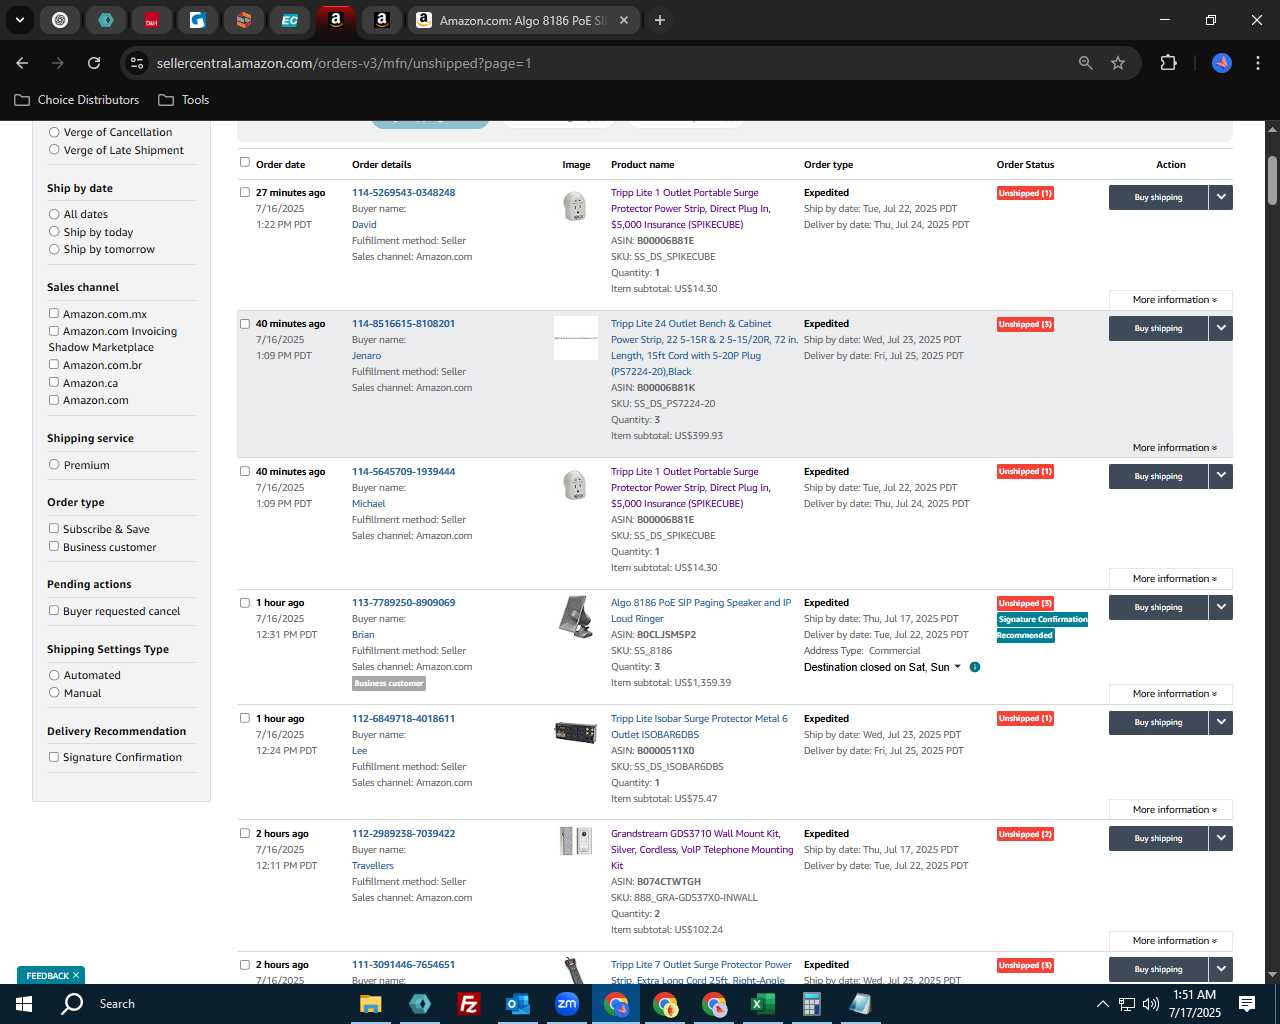Open Excel from taskbar
This screenshot has height=1024, width=1280.
point(762,1004)
